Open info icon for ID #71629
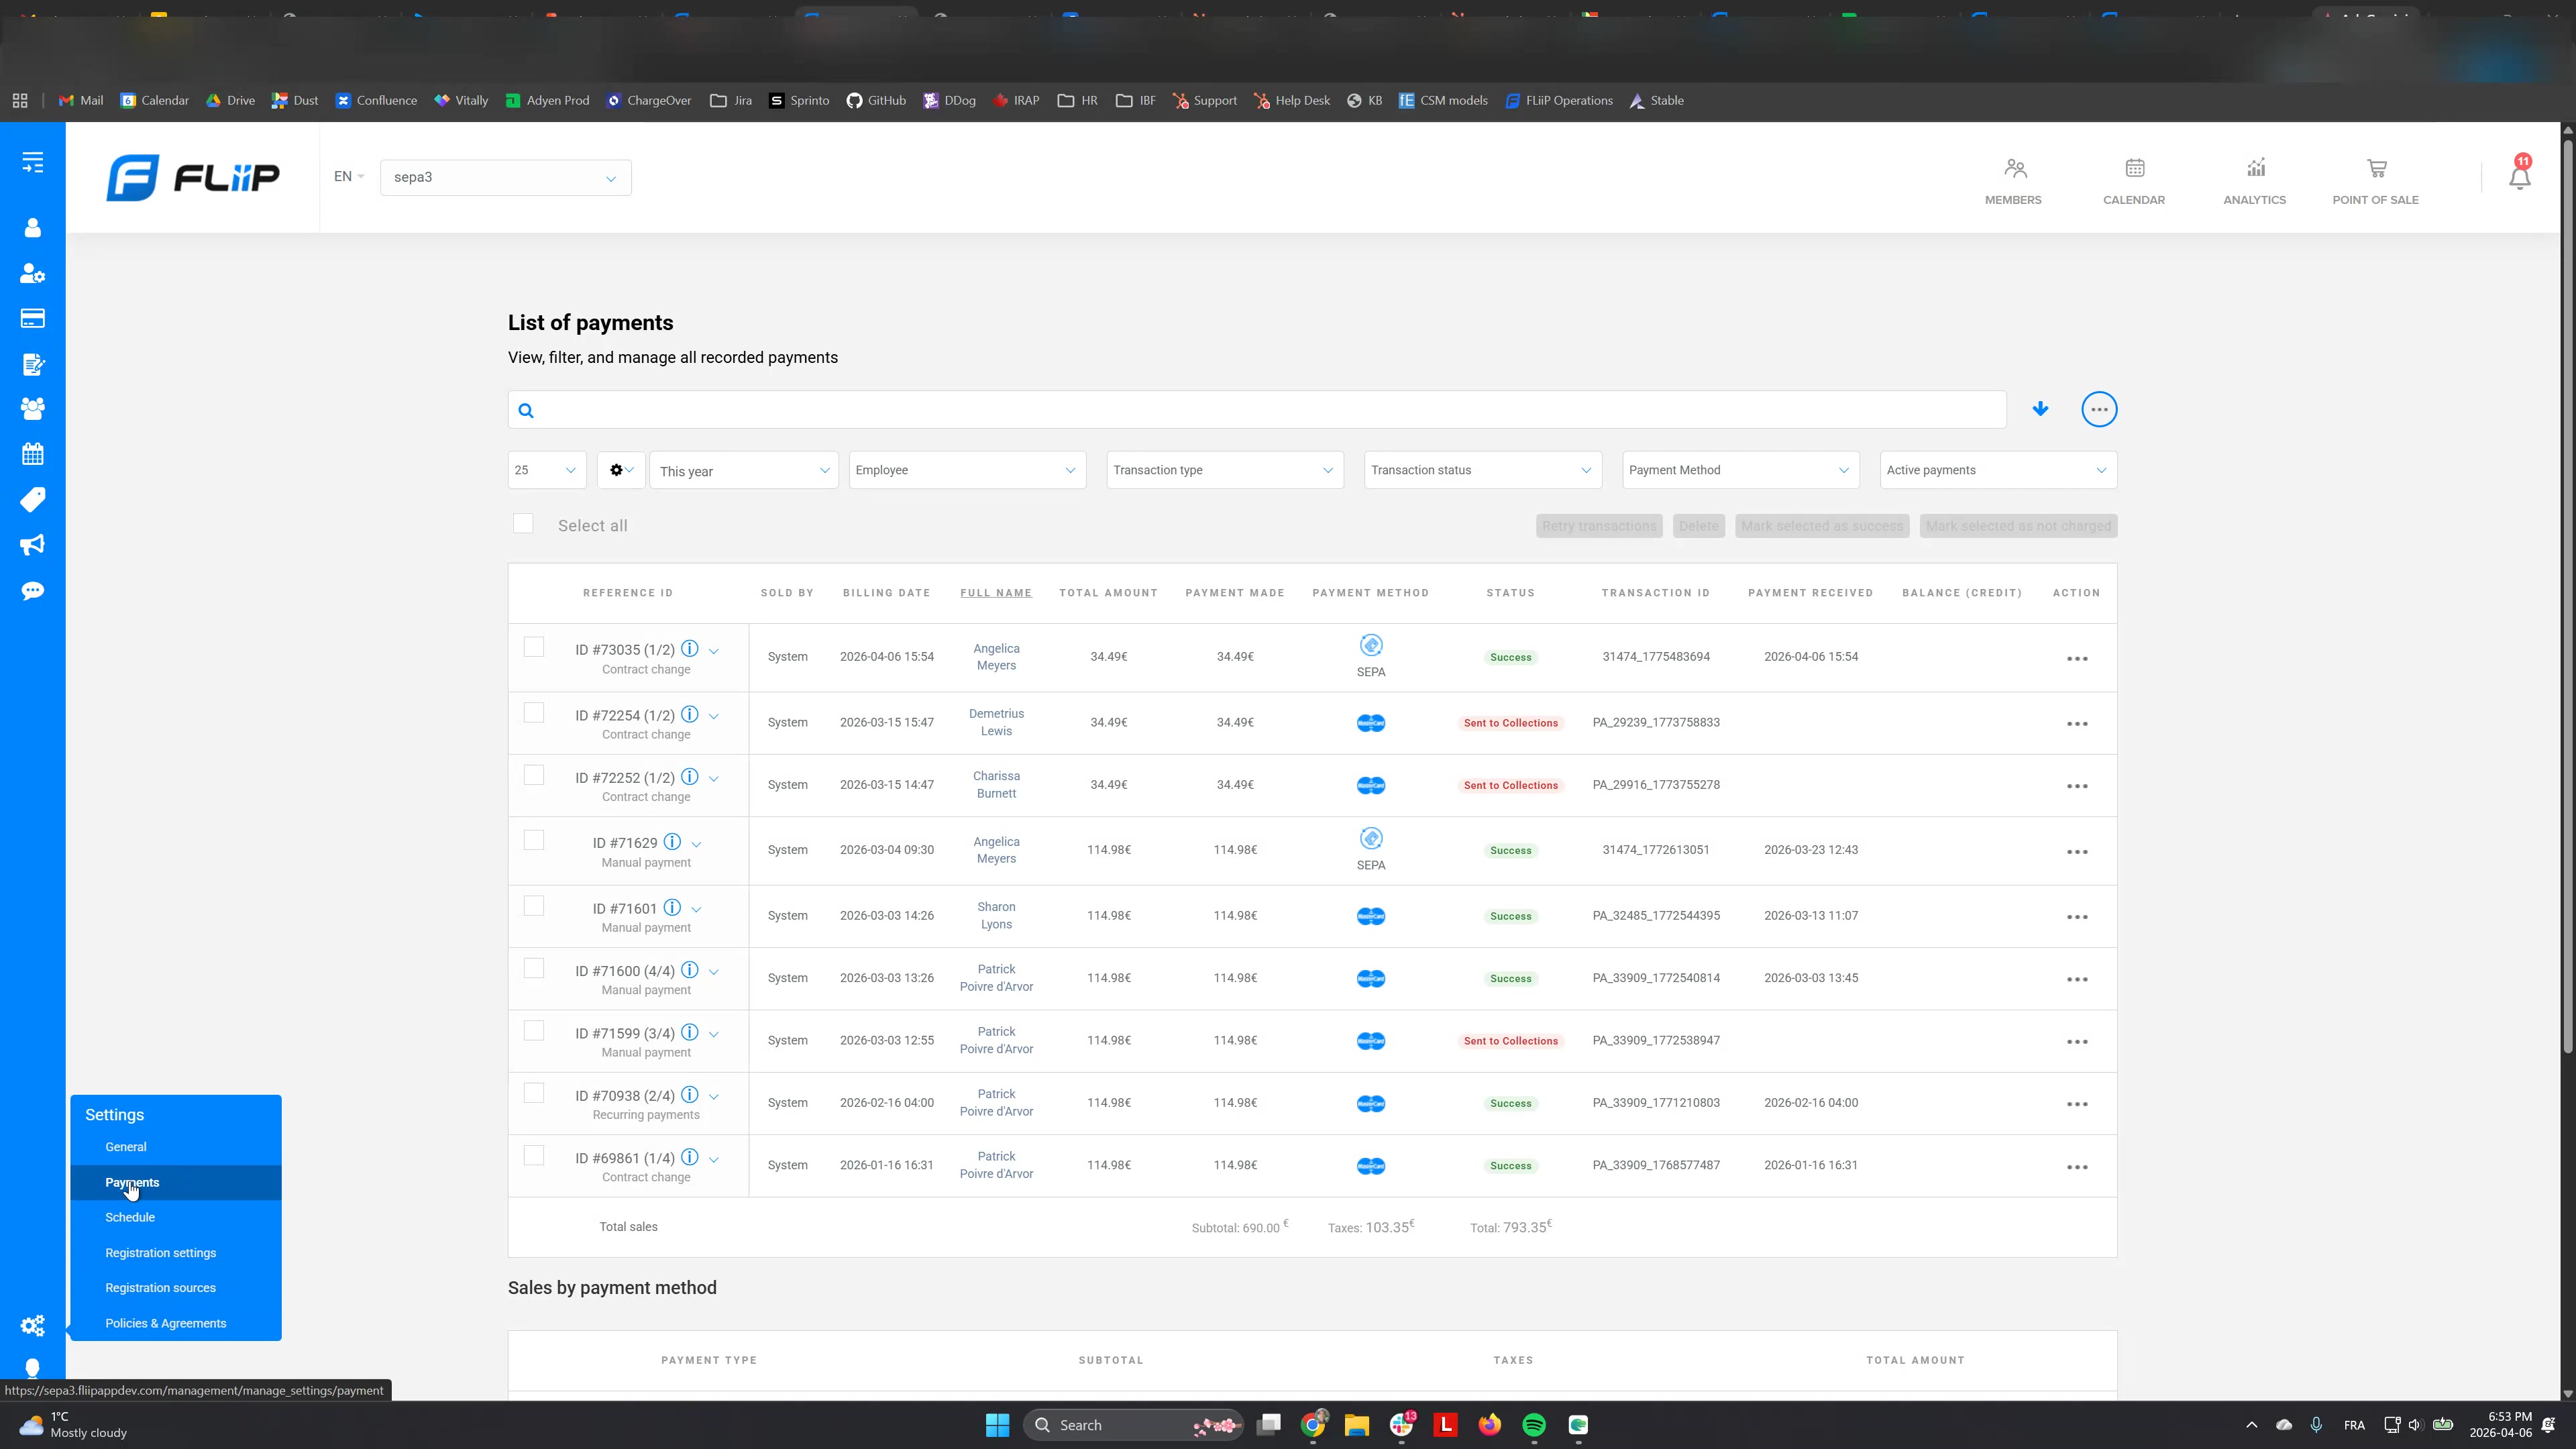2576x1449 pixels. pos(672,842)
